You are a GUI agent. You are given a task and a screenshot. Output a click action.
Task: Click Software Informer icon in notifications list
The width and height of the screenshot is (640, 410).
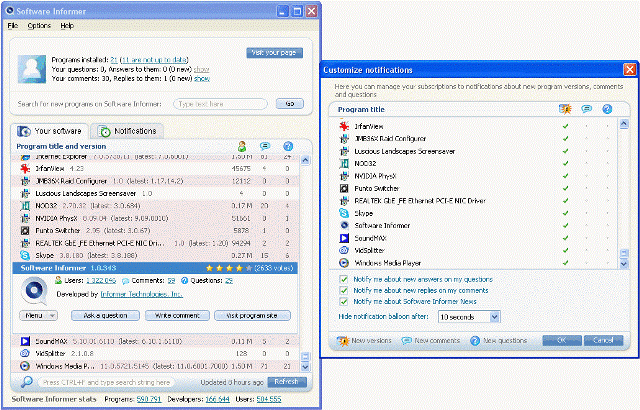point(344,225)
